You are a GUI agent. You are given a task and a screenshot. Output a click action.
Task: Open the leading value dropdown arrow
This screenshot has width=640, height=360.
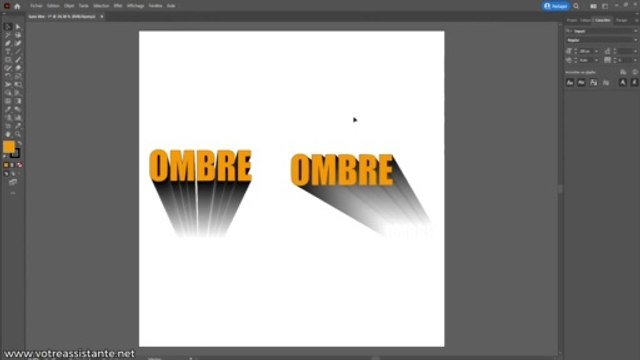(635, 51)
